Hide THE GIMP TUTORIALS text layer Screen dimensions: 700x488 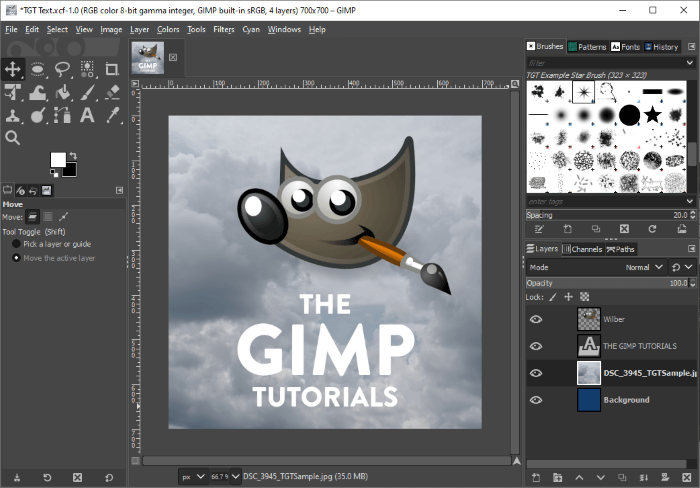536,346
